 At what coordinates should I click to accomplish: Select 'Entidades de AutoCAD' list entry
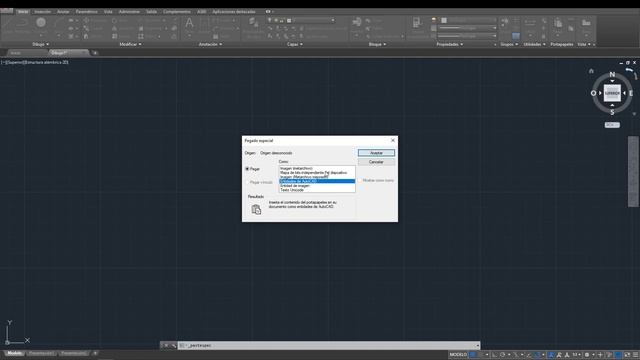pos(317,181)
